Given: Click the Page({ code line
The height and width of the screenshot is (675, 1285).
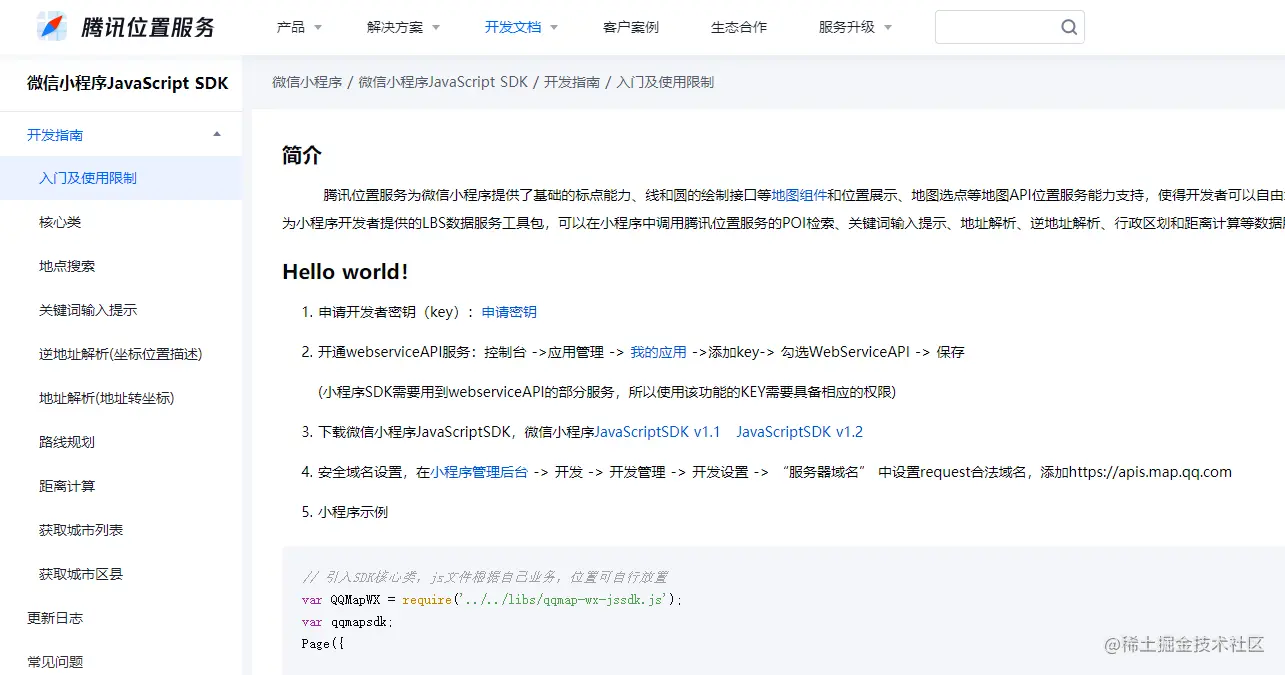Looking at the screenshot, I should 322,644.
